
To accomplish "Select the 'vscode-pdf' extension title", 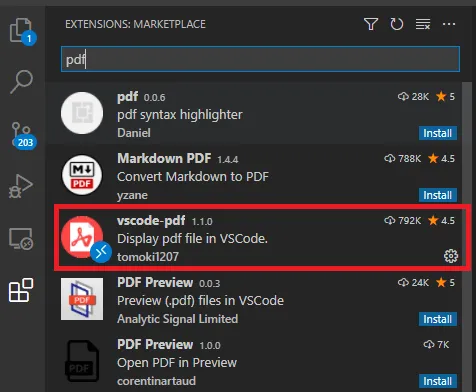I will [x=151, y=221].
